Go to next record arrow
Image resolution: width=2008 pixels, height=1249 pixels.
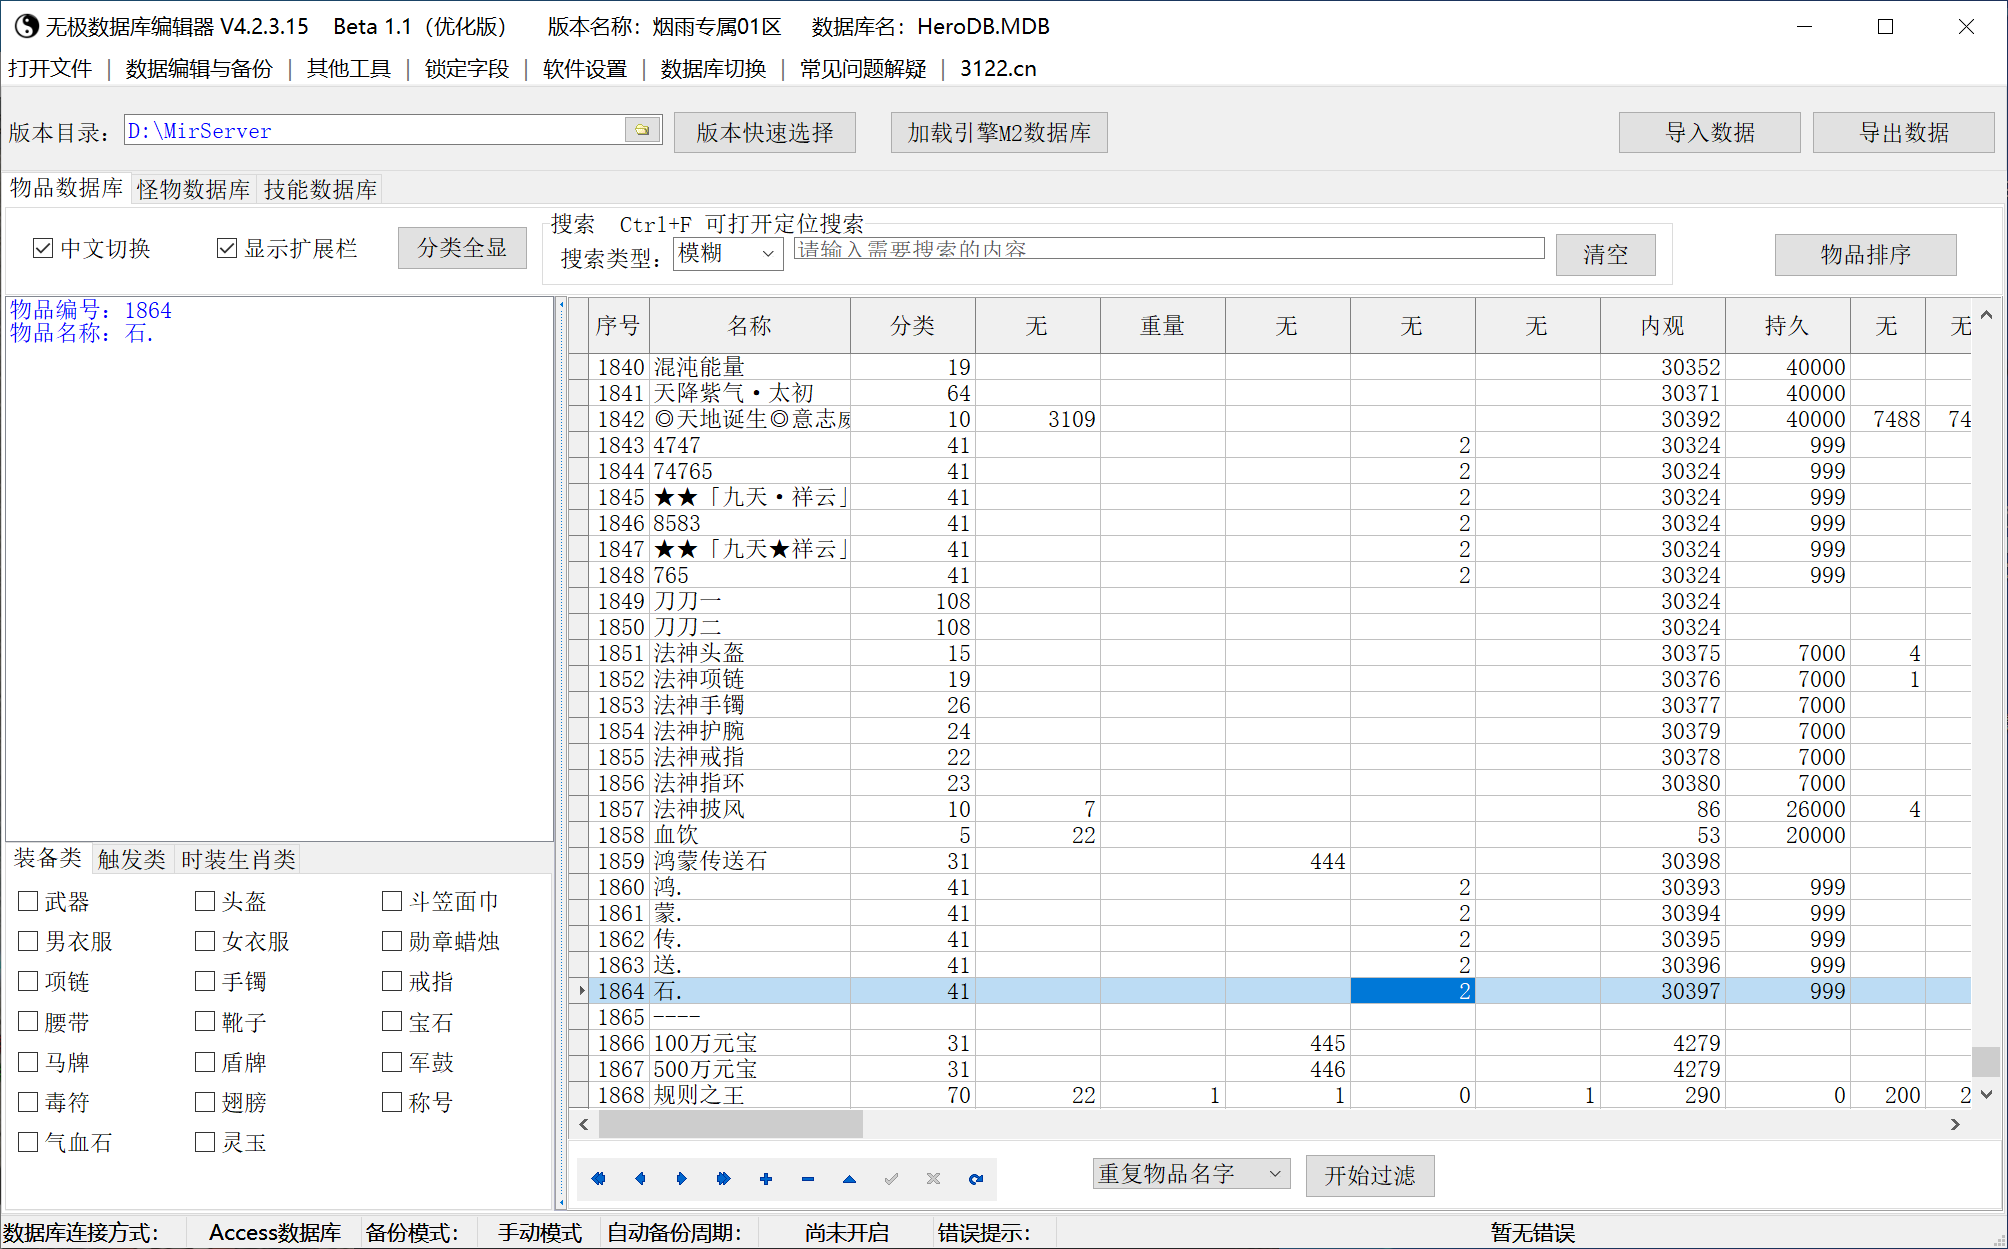click(682, 1179)
